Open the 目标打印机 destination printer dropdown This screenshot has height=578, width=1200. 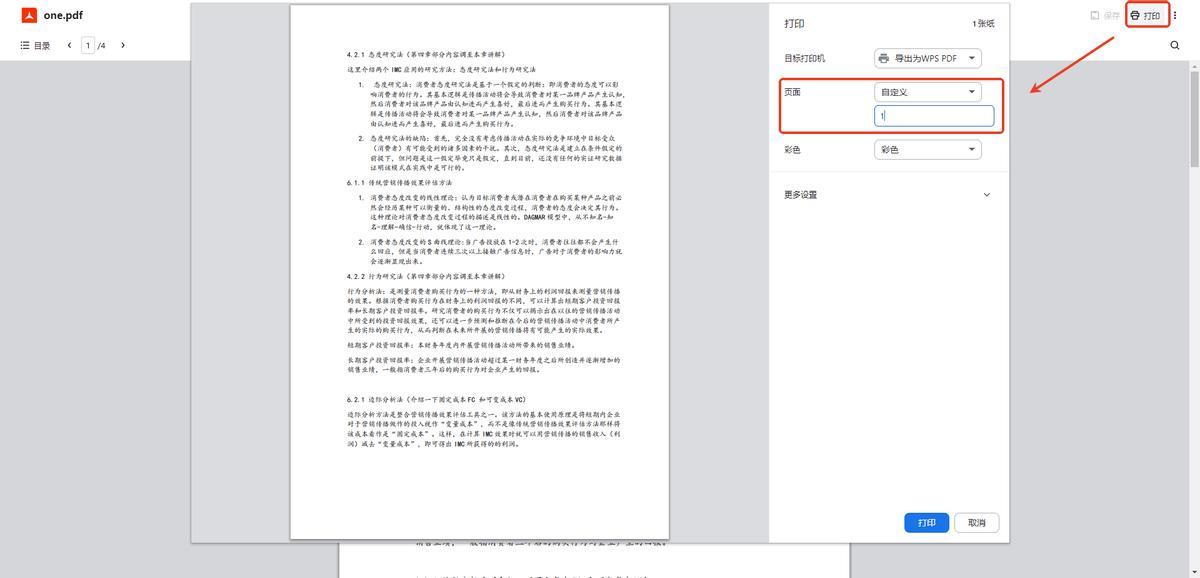tap(927, 59)
